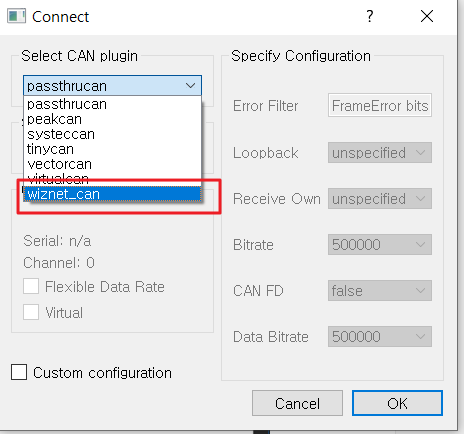Pick virtualcan from the dropdown list
The image size is (464, 434).
(112, 179)
